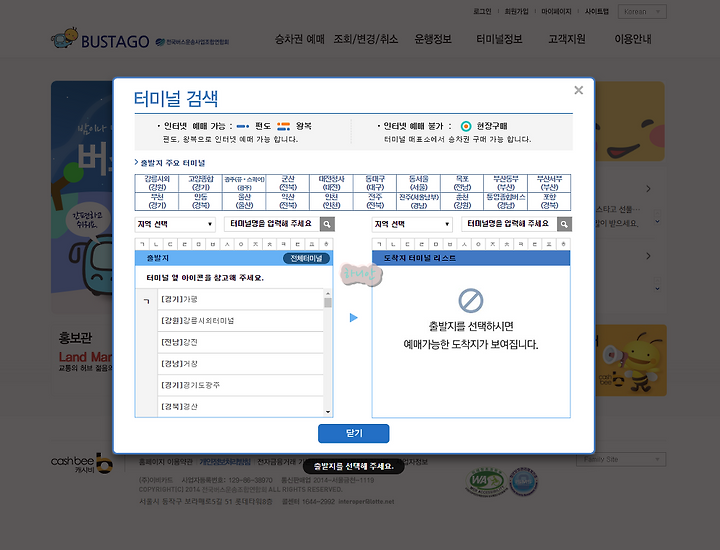Select 부천(경기) major terminal

pos(157,201)
